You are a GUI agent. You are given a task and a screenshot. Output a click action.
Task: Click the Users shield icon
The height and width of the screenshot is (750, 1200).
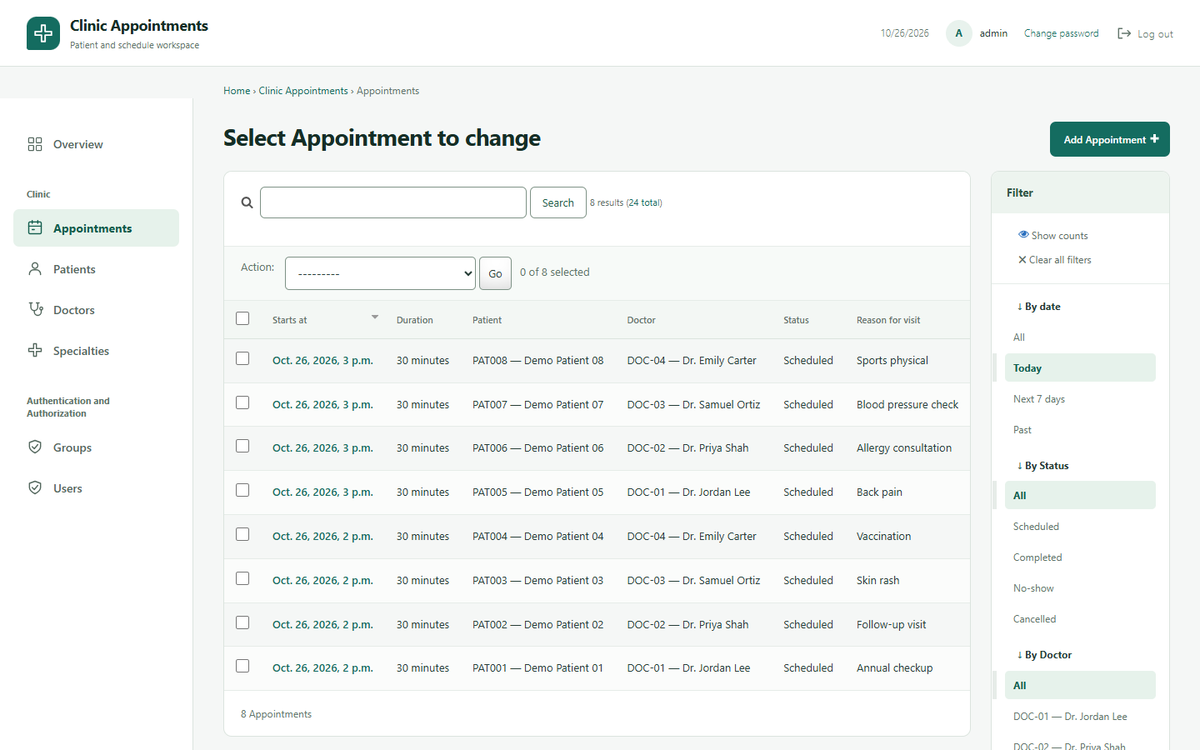pos(35,488)
